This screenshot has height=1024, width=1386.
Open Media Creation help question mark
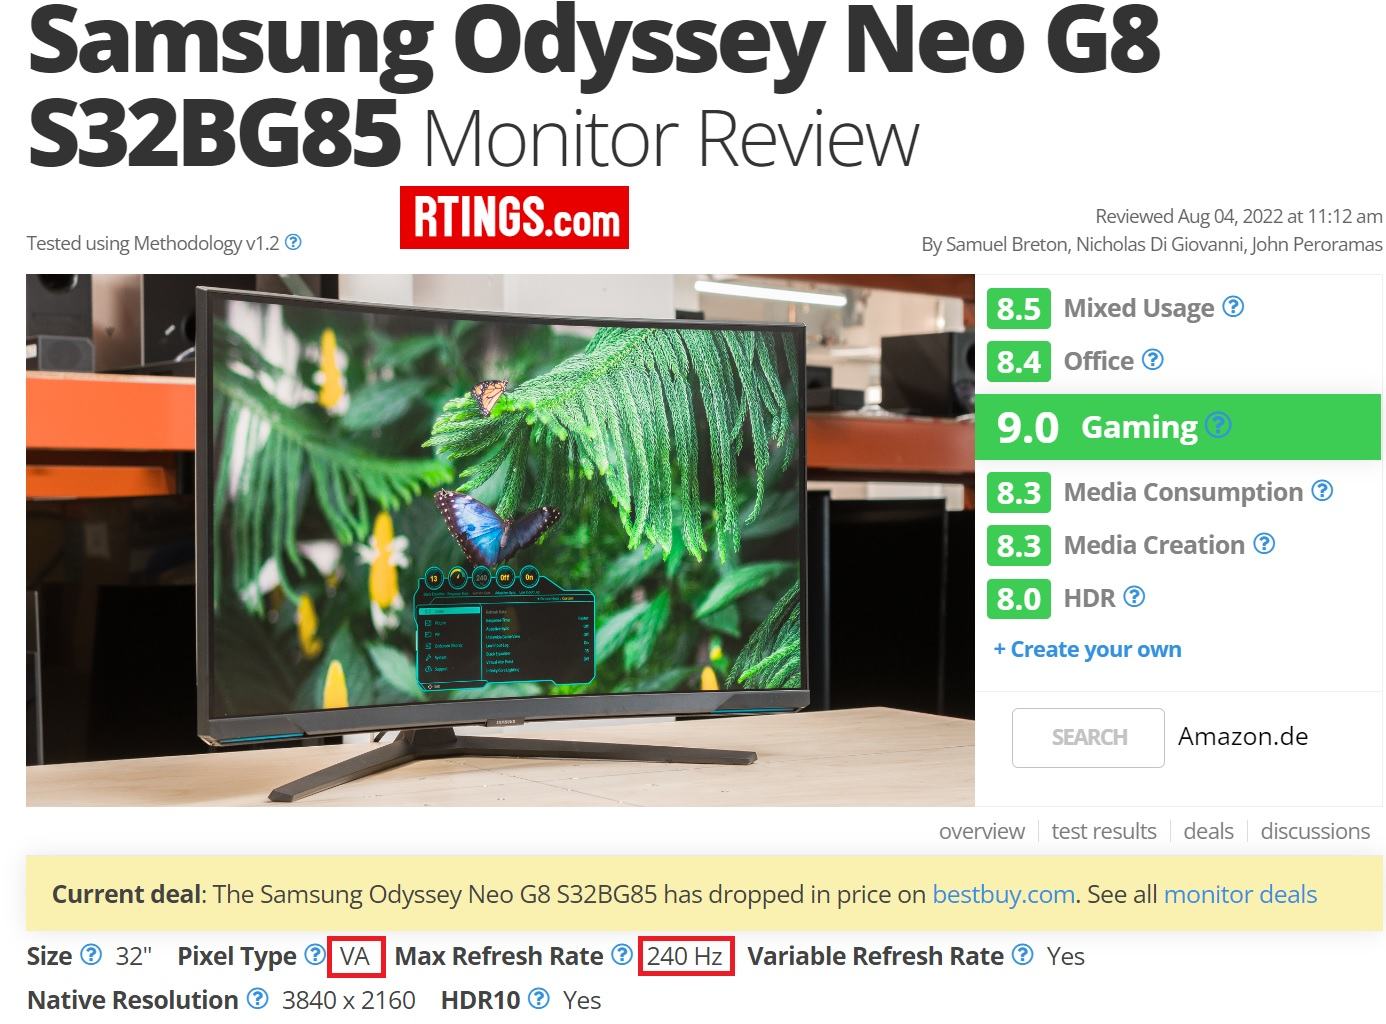[x=1264, y=544]
